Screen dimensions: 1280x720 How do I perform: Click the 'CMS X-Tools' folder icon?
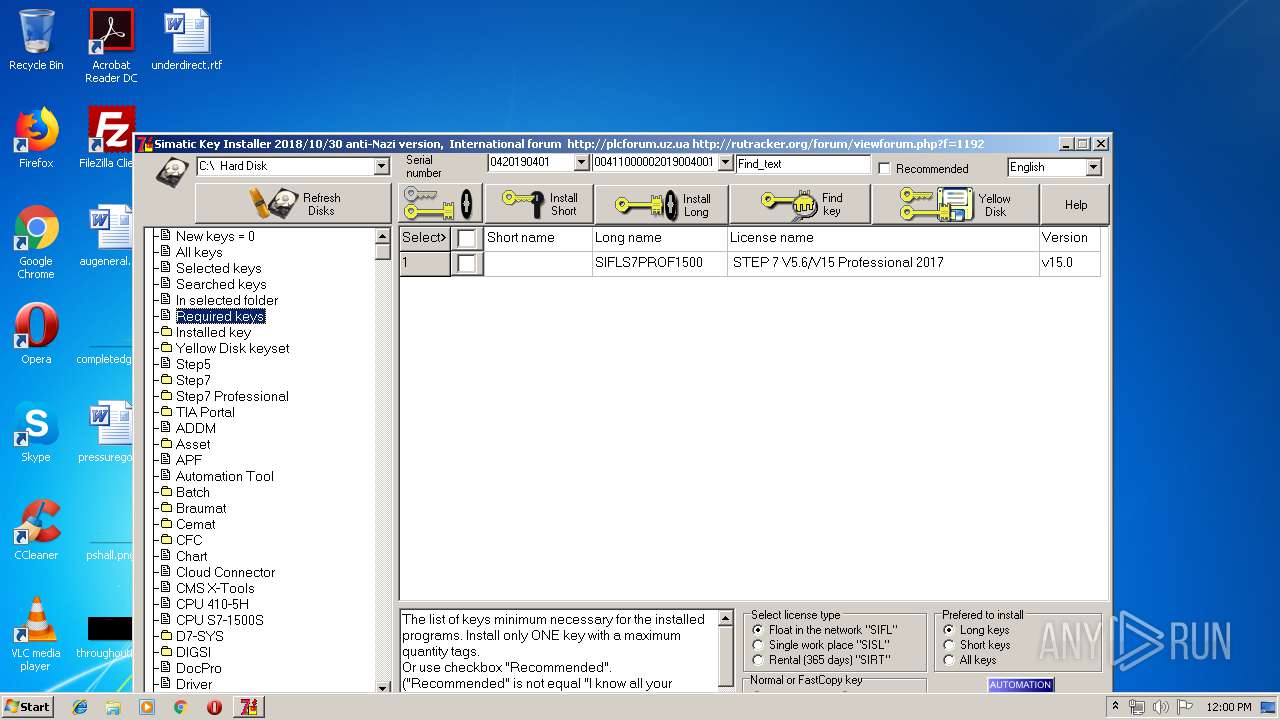pyautogui.click(x=166, y=588)
